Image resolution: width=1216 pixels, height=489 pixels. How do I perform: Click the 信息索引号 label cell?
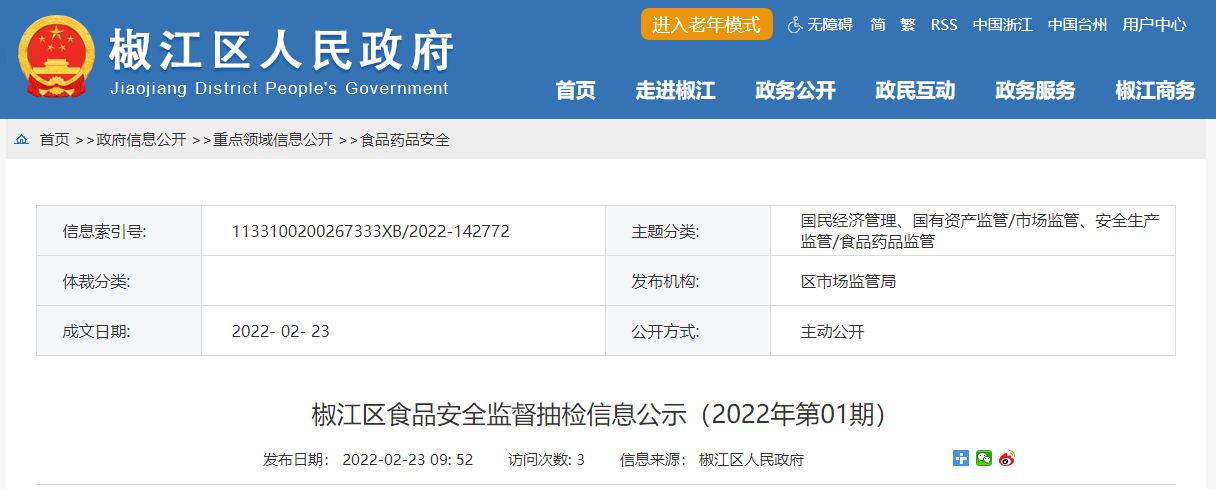tap(119, 231)
